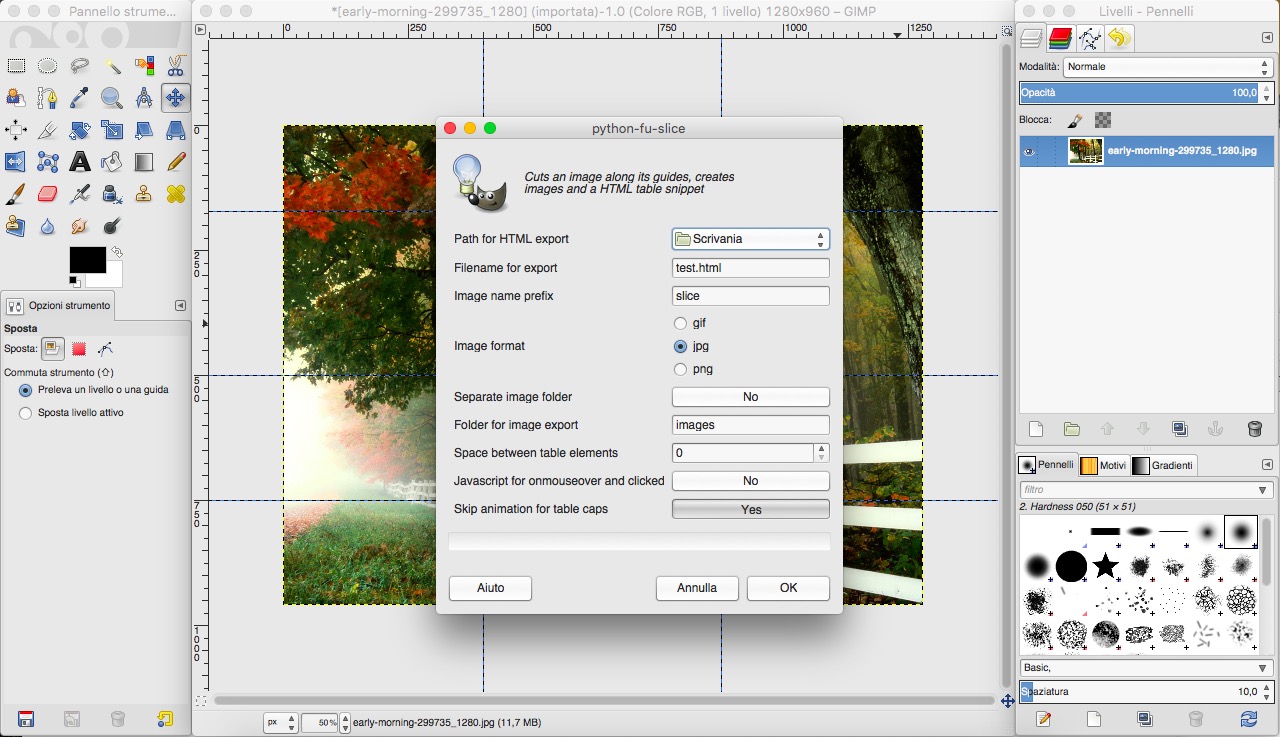
Task: Activate the Zoom magnifier tool
Action: [x=112, y=98]
